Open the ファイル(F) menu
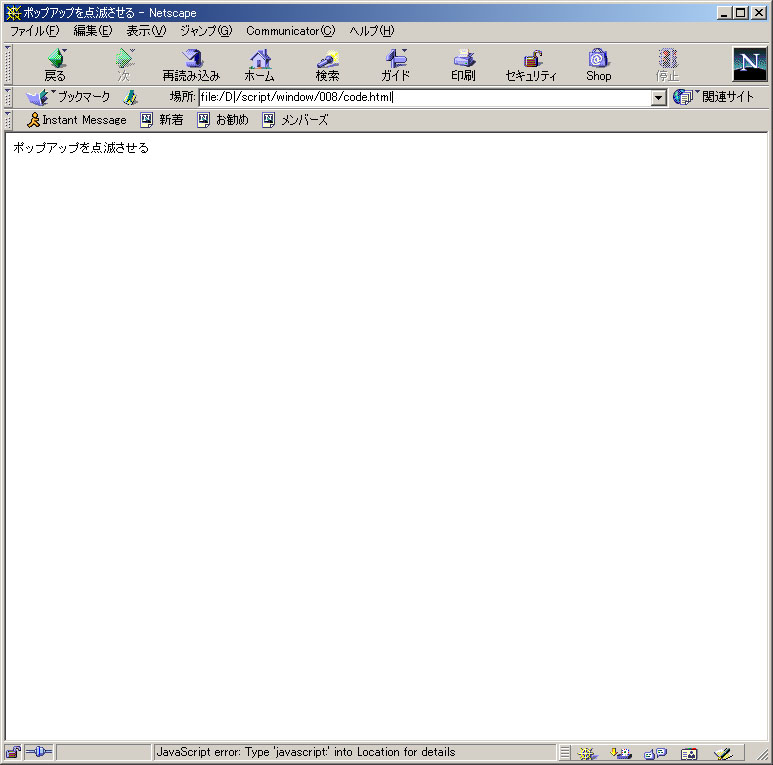 (x=35, y=31)
